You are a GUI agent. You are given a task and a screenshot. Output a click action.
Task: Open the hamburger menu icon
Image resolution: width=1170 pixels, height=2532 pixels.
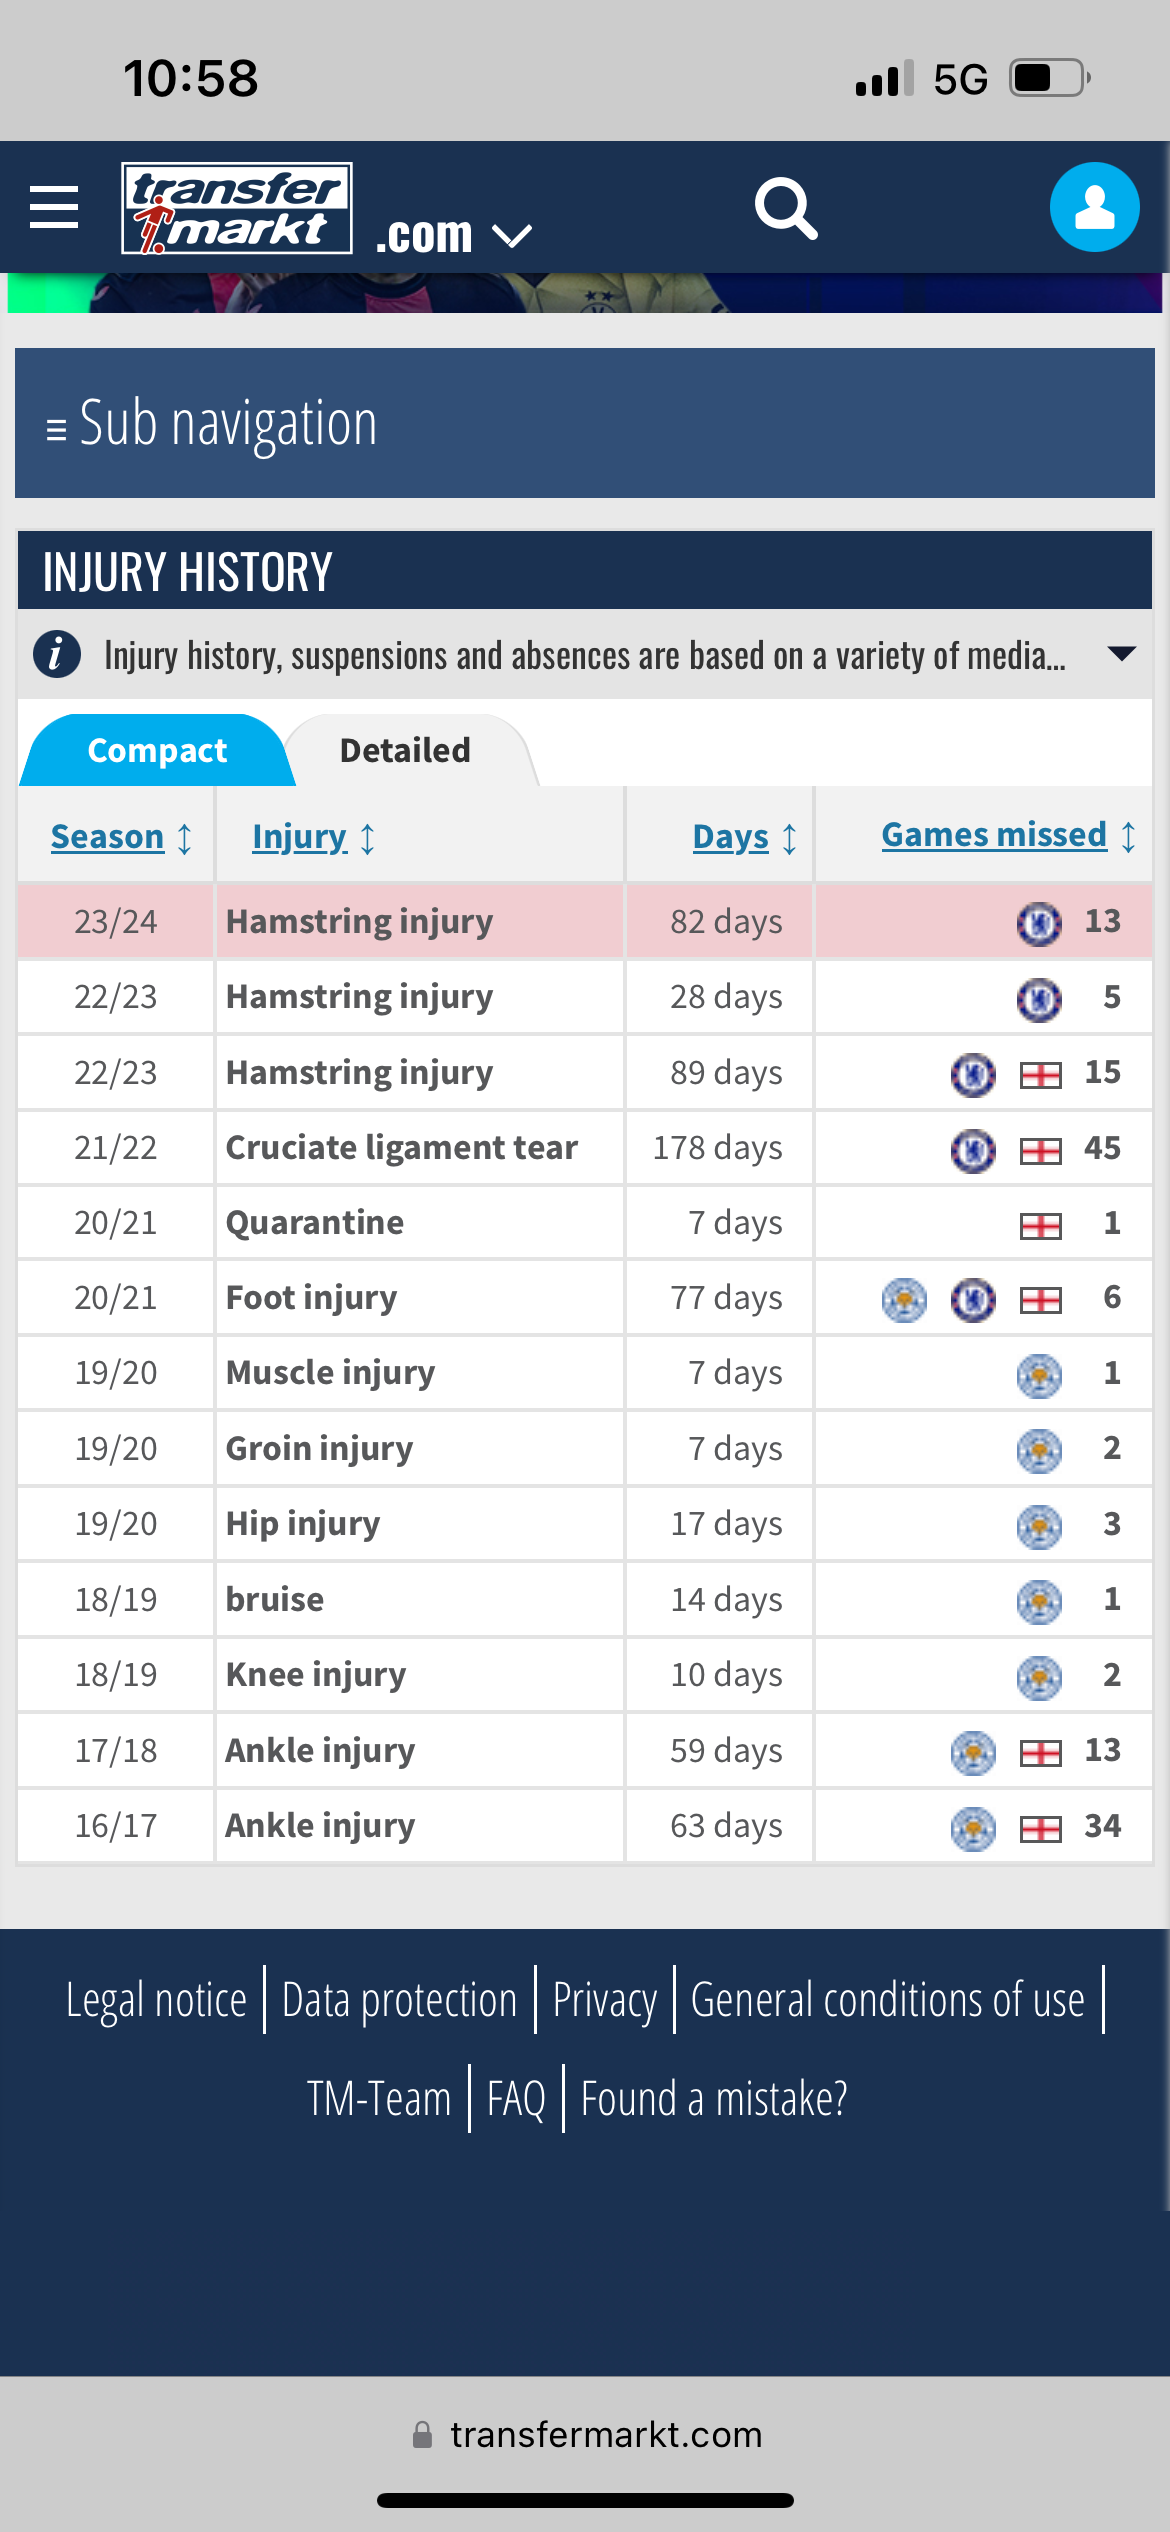coord(54,207)
